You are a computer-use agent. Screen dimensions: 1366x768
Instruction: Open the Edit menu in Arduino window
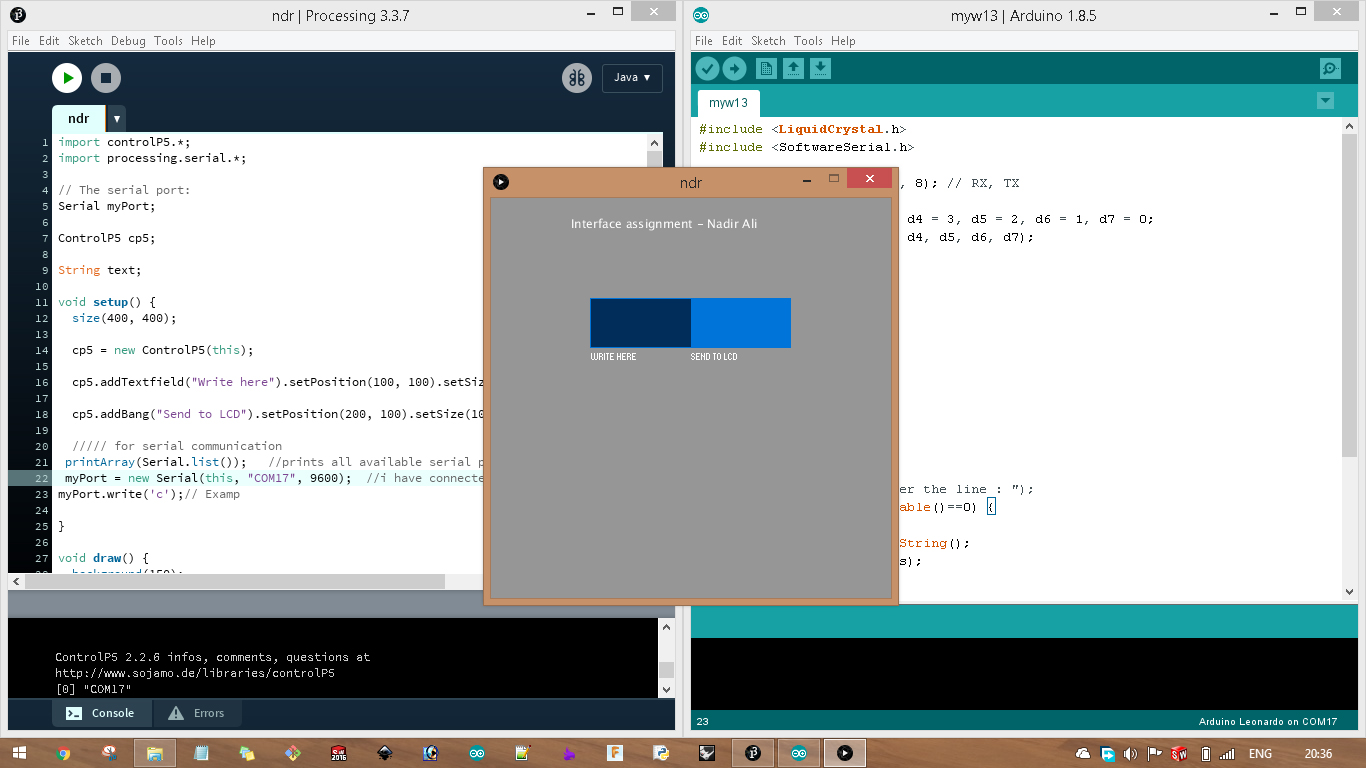tap(732, 41)
